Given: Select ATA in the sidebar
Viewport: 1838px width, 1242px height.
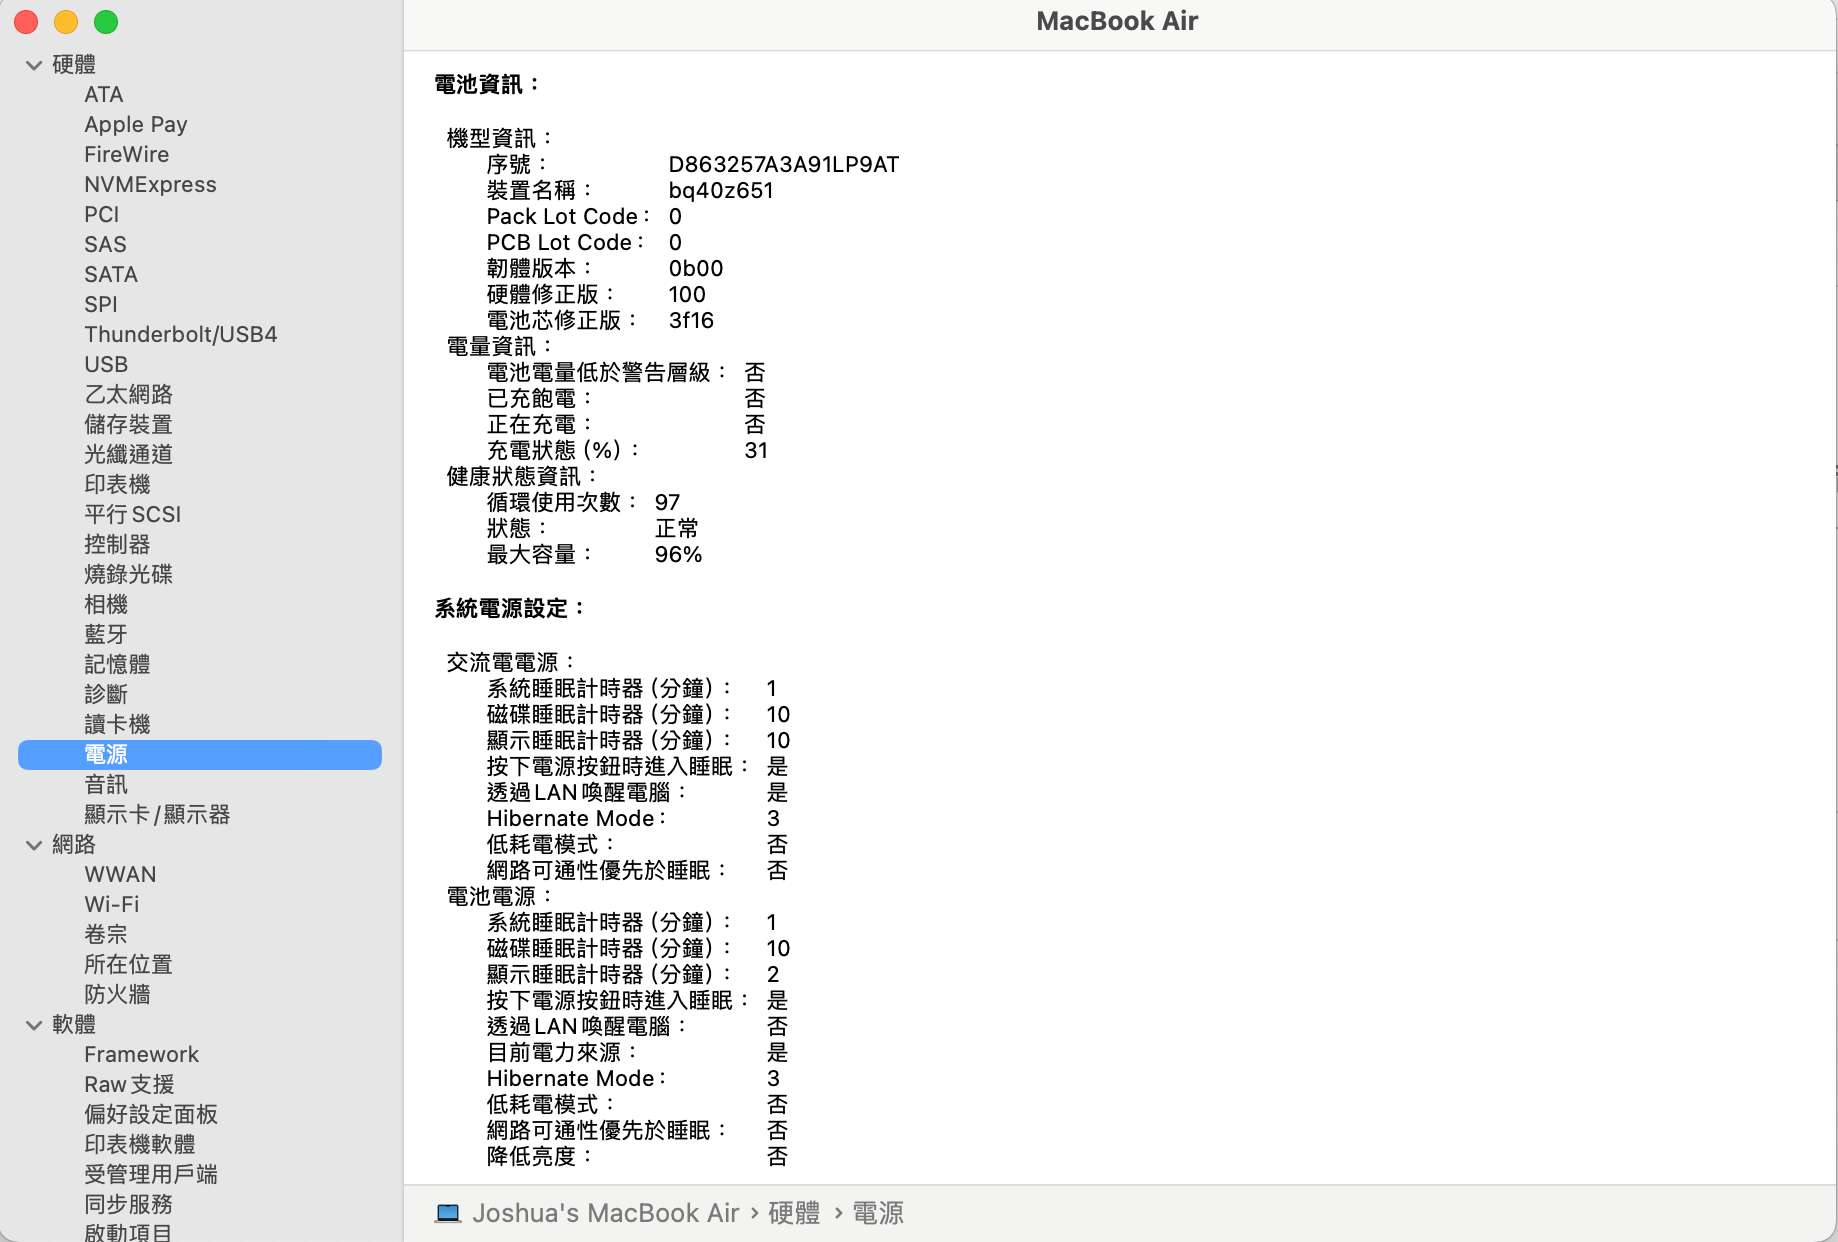Looking at the screenshot, I should pyautogui.click(x=104, y=95).
